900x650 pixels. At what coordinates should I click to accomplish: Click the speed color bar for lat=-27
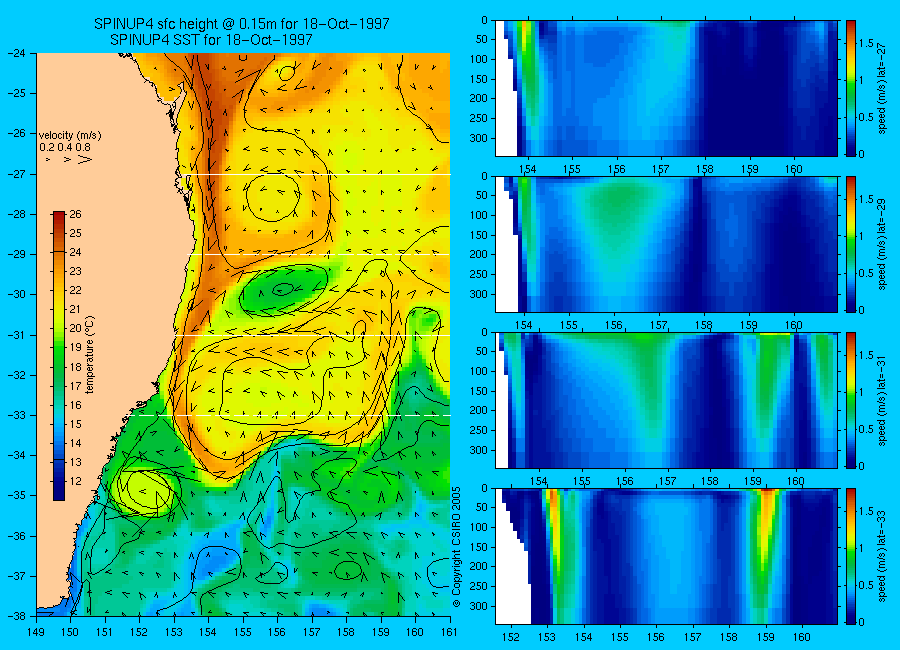851,88
